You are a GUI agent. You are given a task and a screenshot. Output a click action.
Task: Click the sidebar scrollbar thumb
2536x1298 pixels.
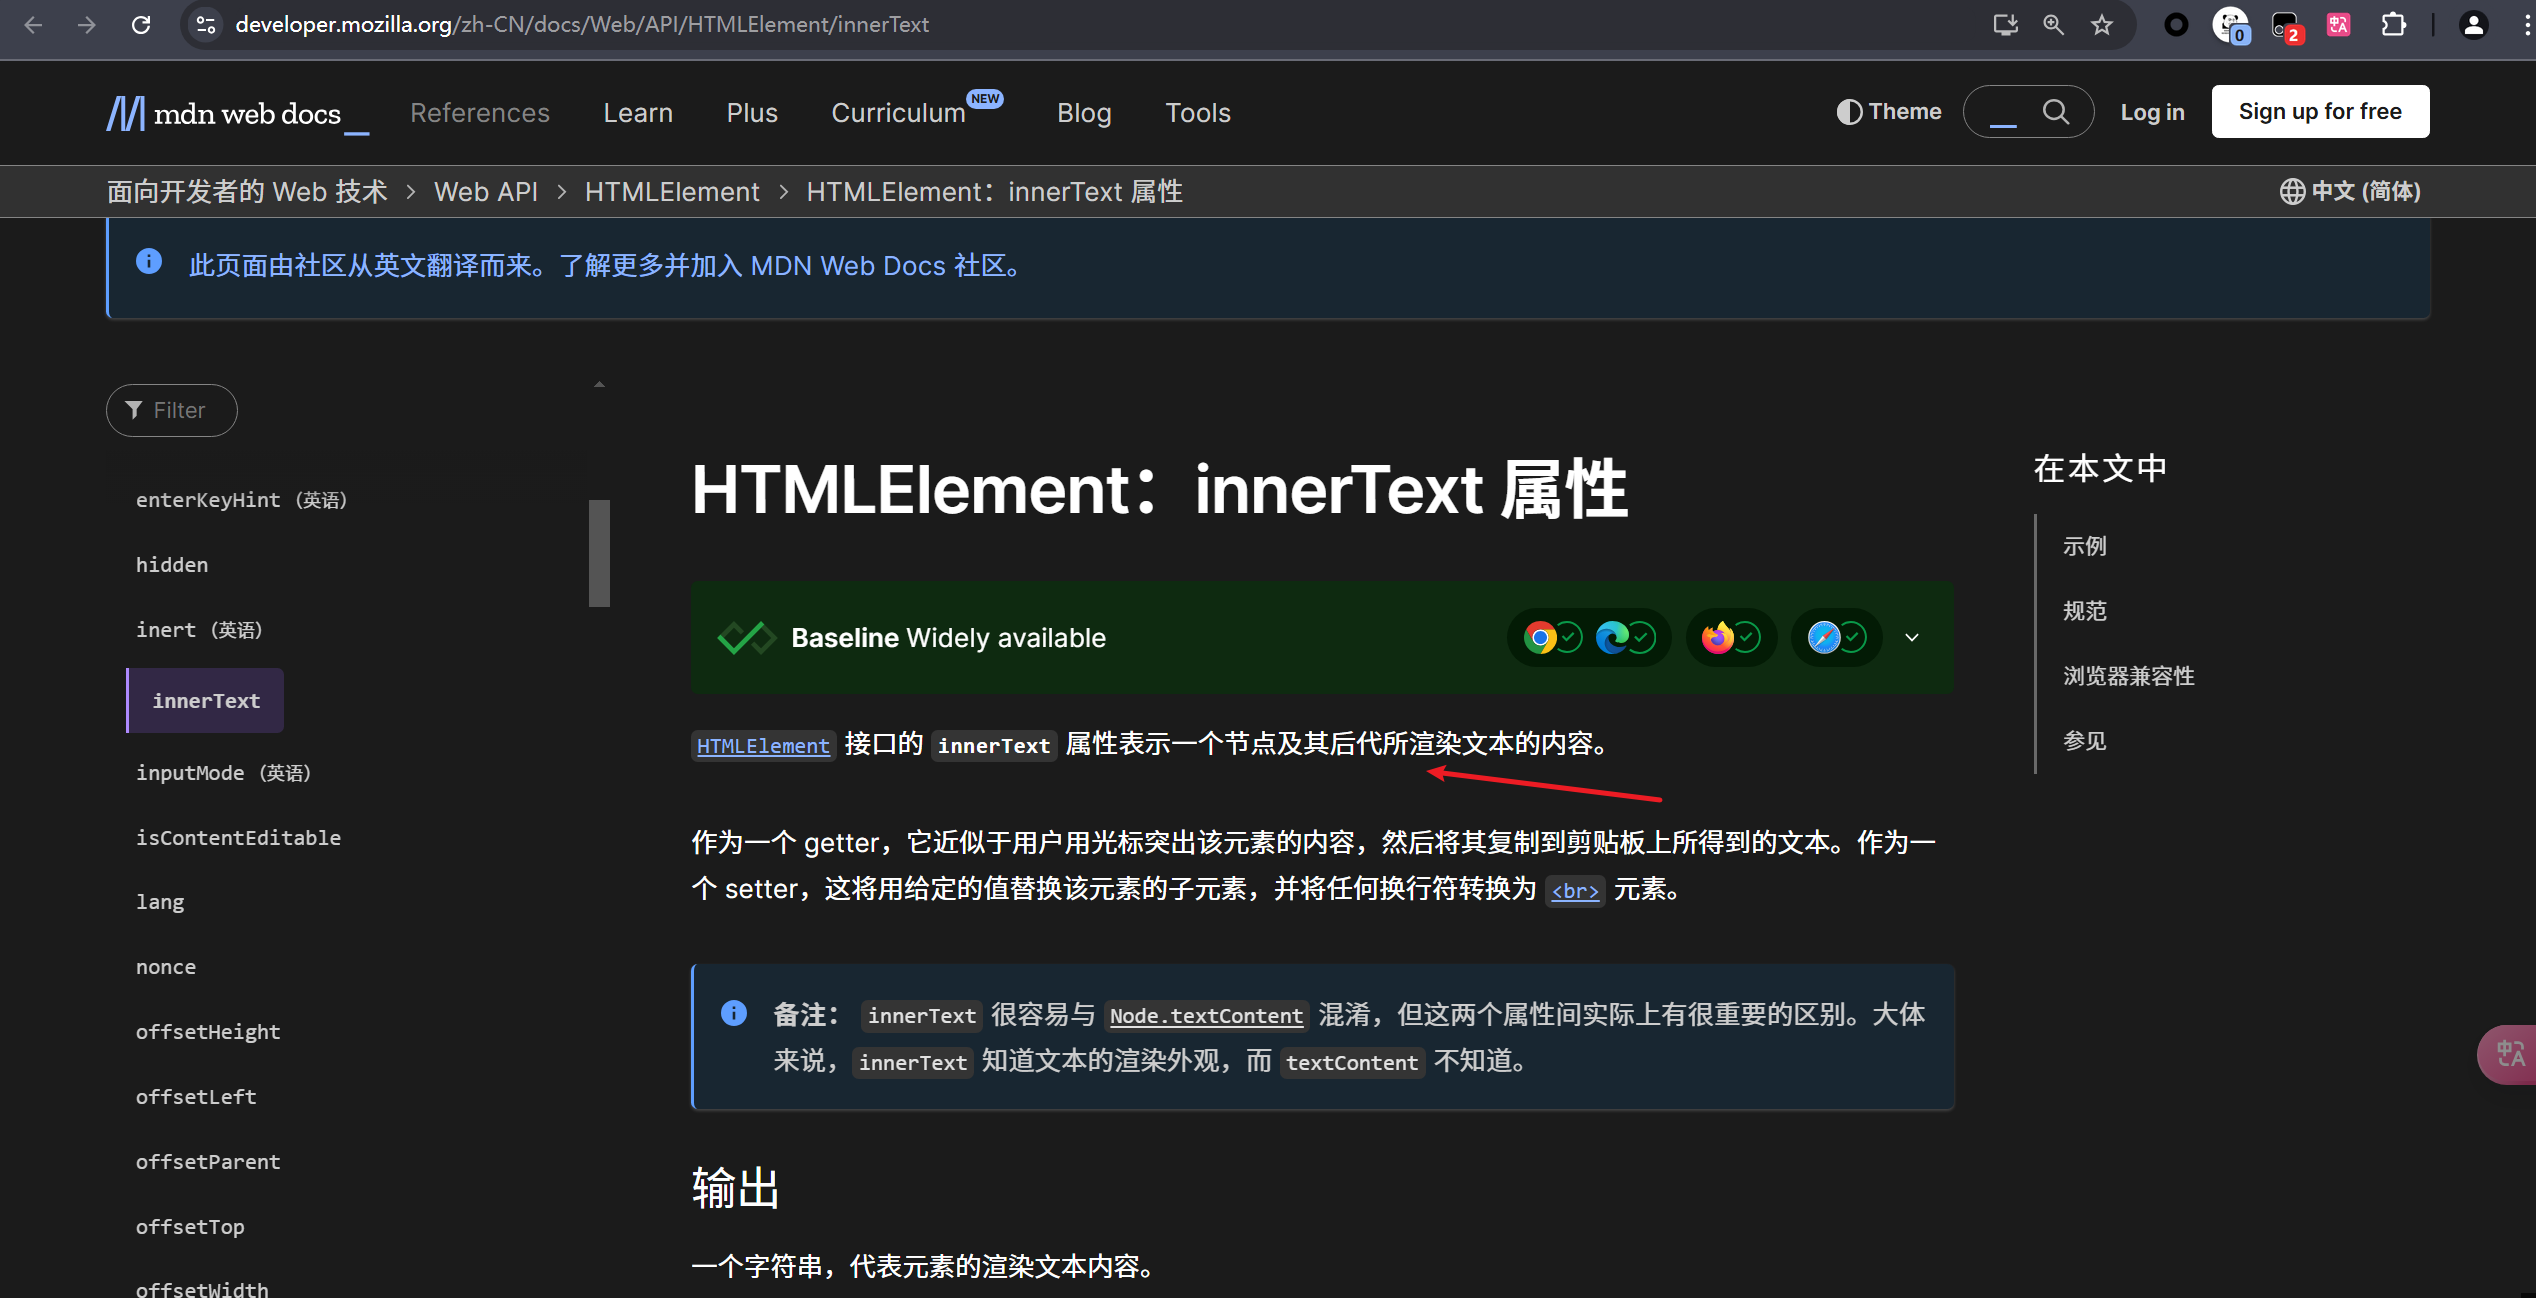[599, 552]
